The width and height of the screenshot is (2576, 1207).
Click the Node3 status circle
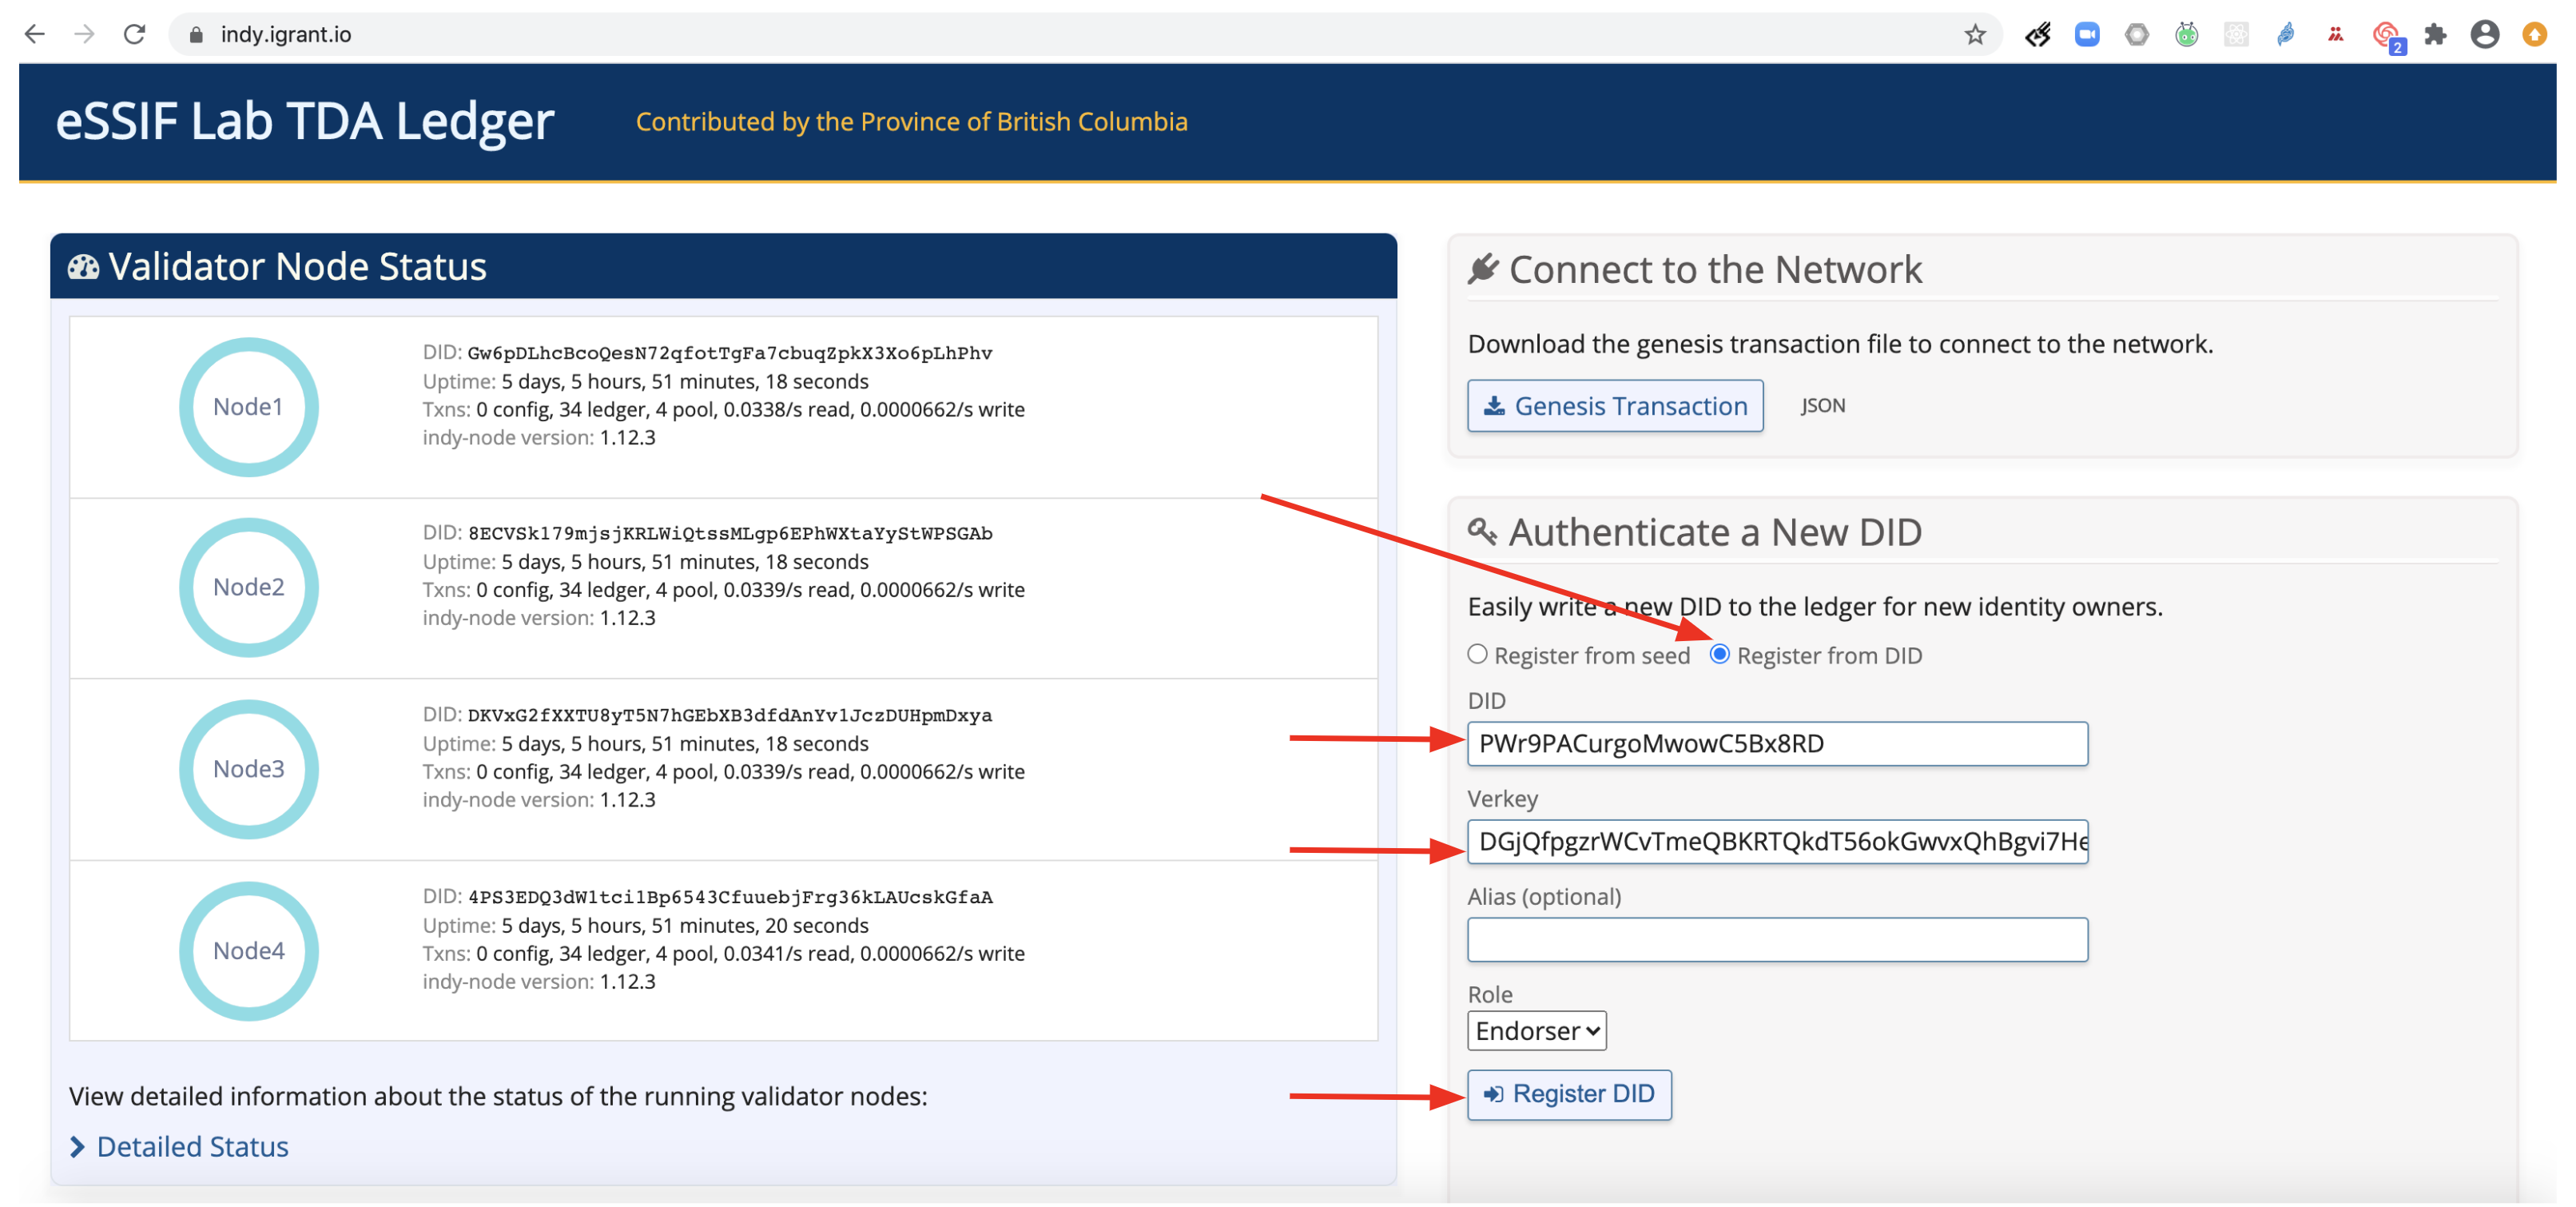(x=249, y=769)
